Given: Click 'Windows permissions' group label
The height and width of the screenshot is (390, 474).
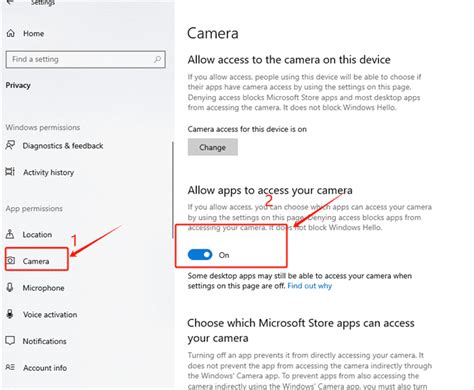Looking at the screenshot, I should pos(43,127).
